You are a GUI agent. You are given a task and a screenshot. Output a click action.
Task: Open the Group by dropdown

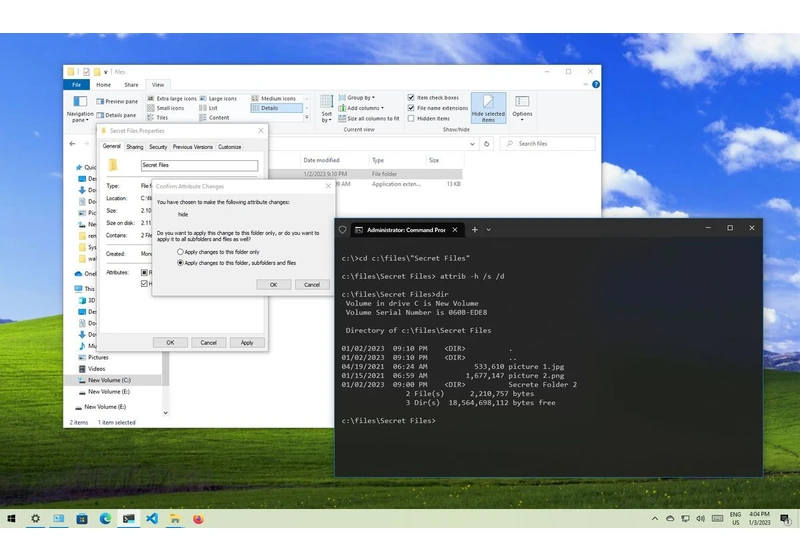click(357, 97)
